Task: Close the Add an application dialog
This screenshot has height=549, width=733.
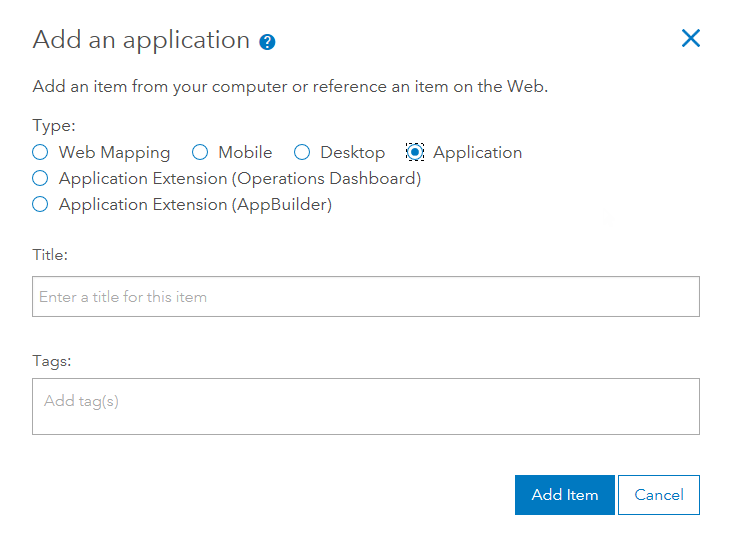Action: pos(690,39)
